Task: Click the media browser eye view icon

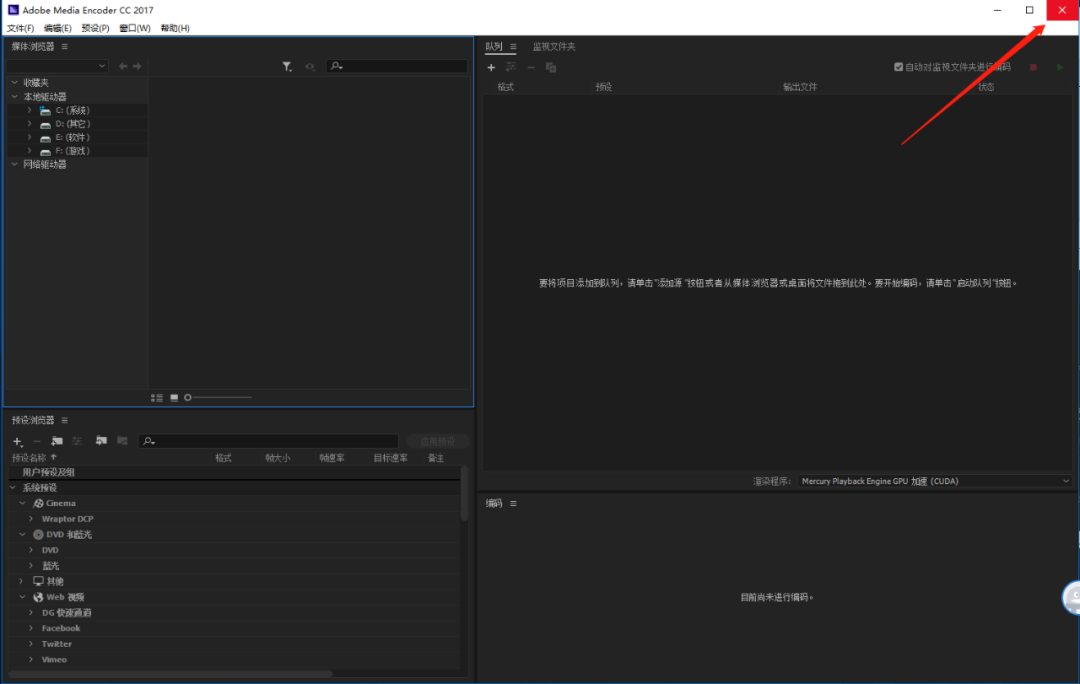Action: click(x=310, y=67)
